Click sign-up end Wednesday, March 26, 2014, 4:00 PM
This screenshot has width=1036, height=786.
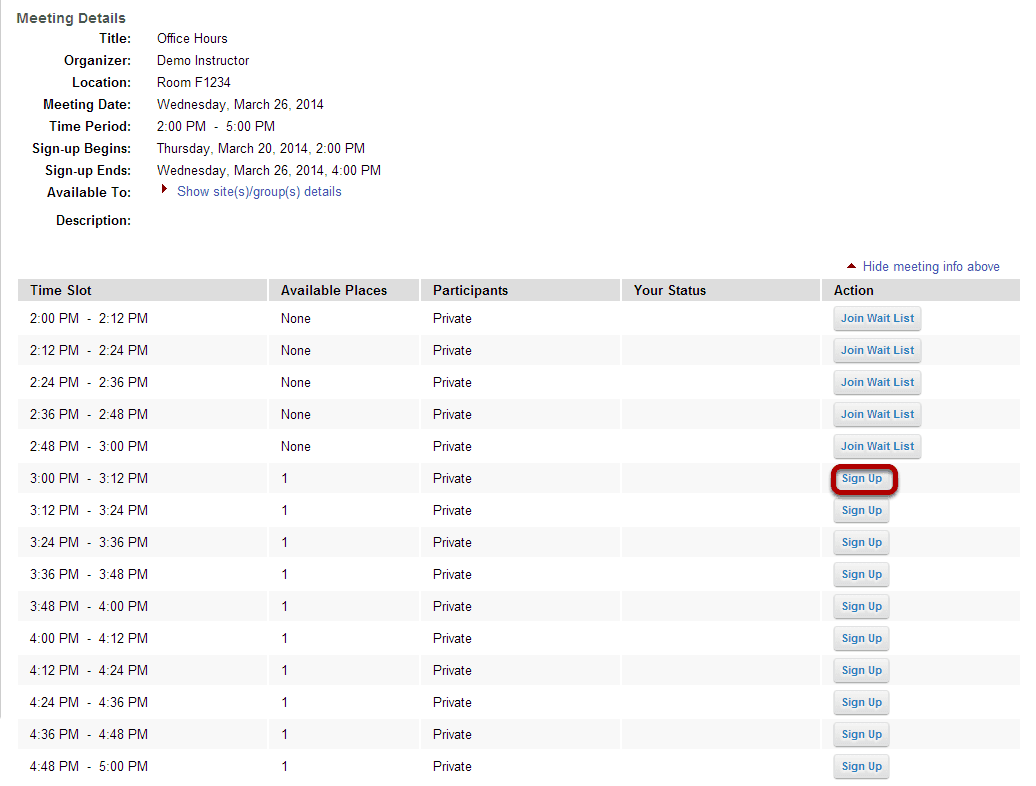click(268, 170)
